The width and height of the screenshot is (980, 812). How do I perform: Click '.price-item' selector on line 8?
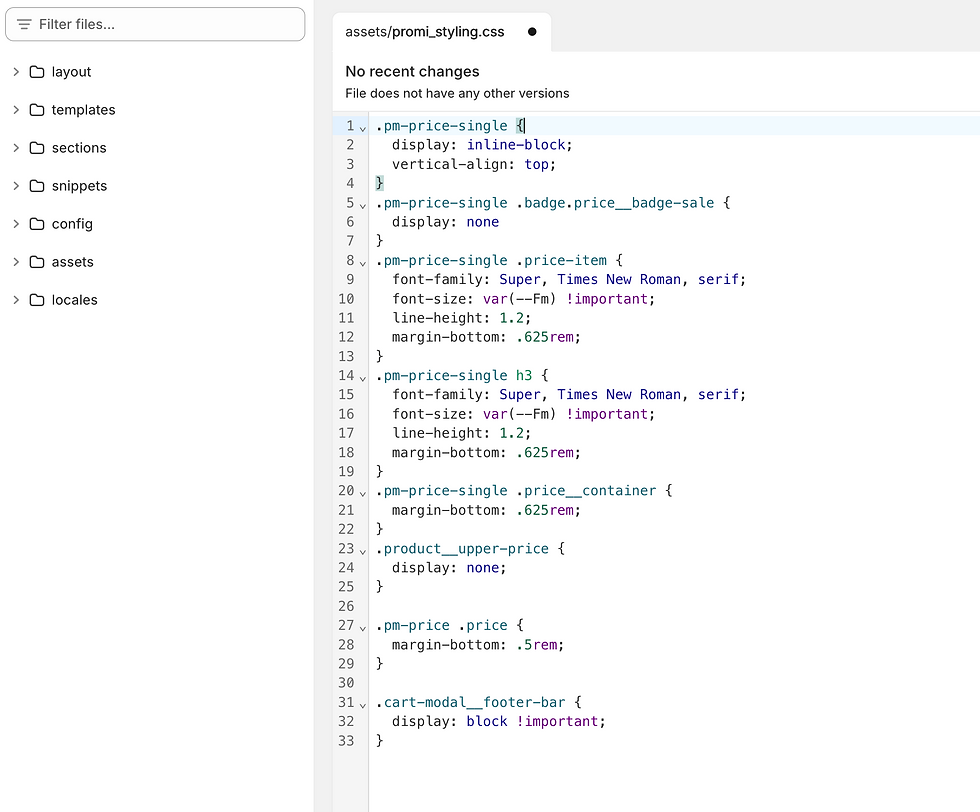tap(562, 260)
